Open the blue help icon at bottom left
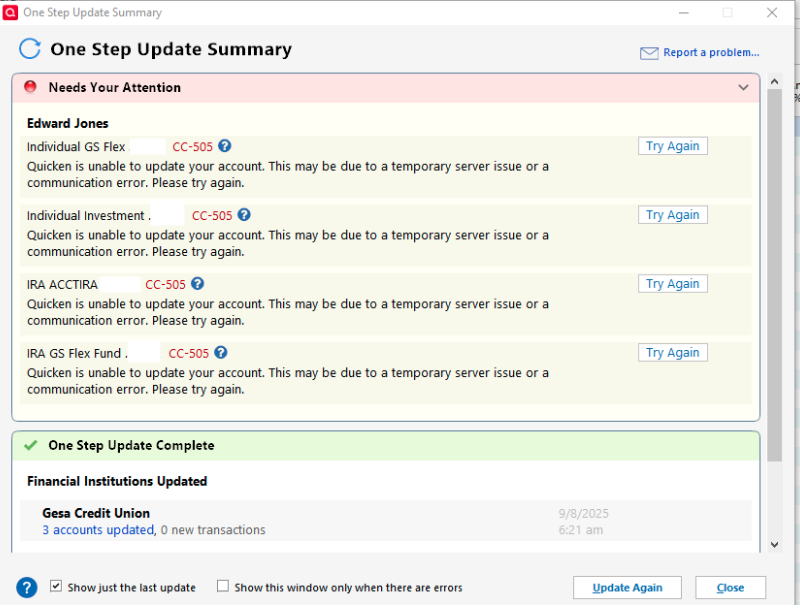The height and width of the screenshot is (609, 800). click(x=27, y=588)
